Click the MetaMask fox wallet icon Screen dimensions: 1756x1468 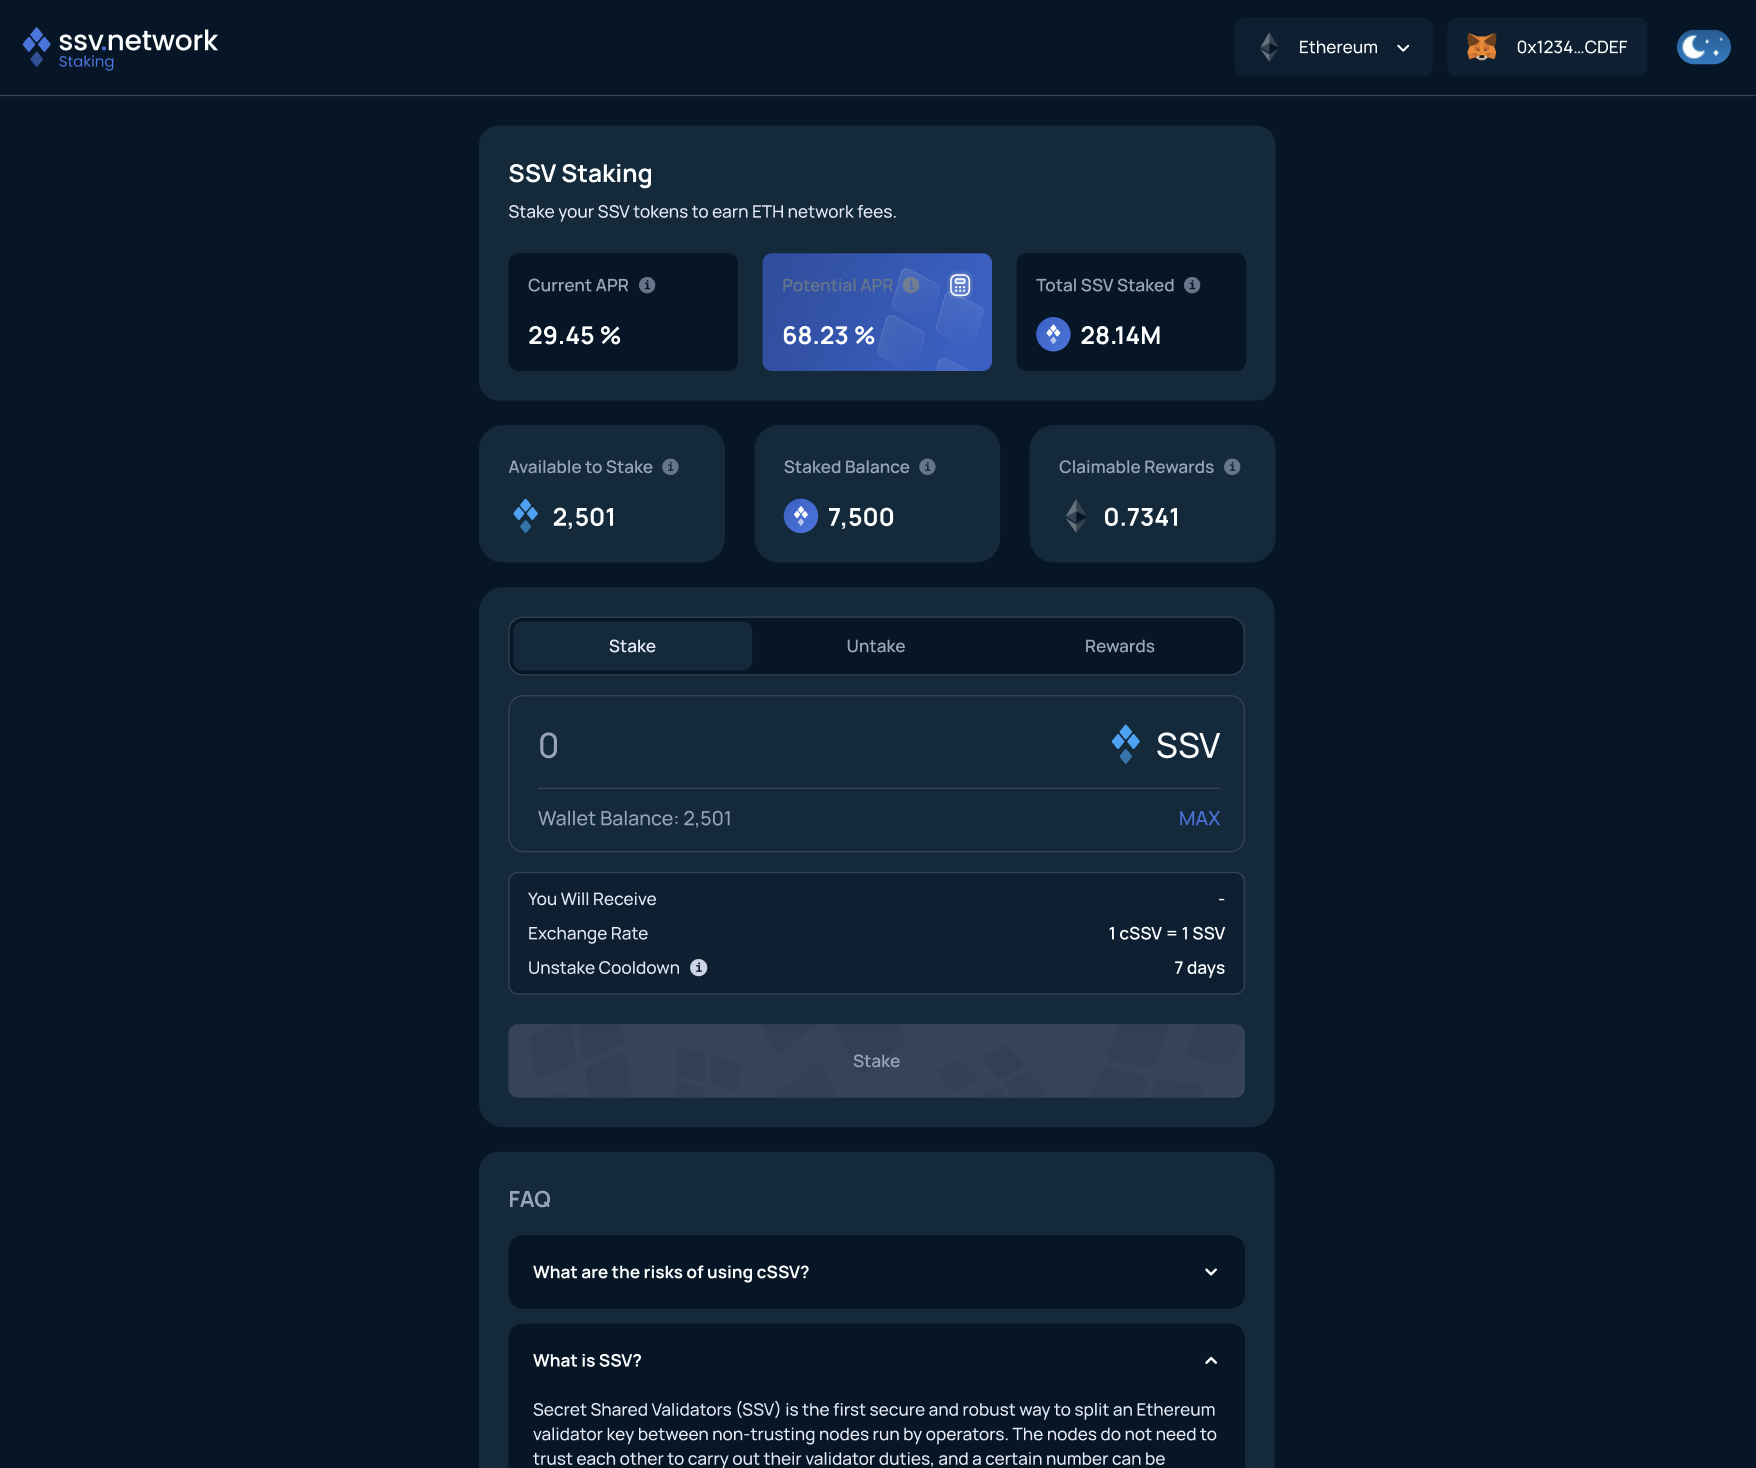(x=1481, y=47)
